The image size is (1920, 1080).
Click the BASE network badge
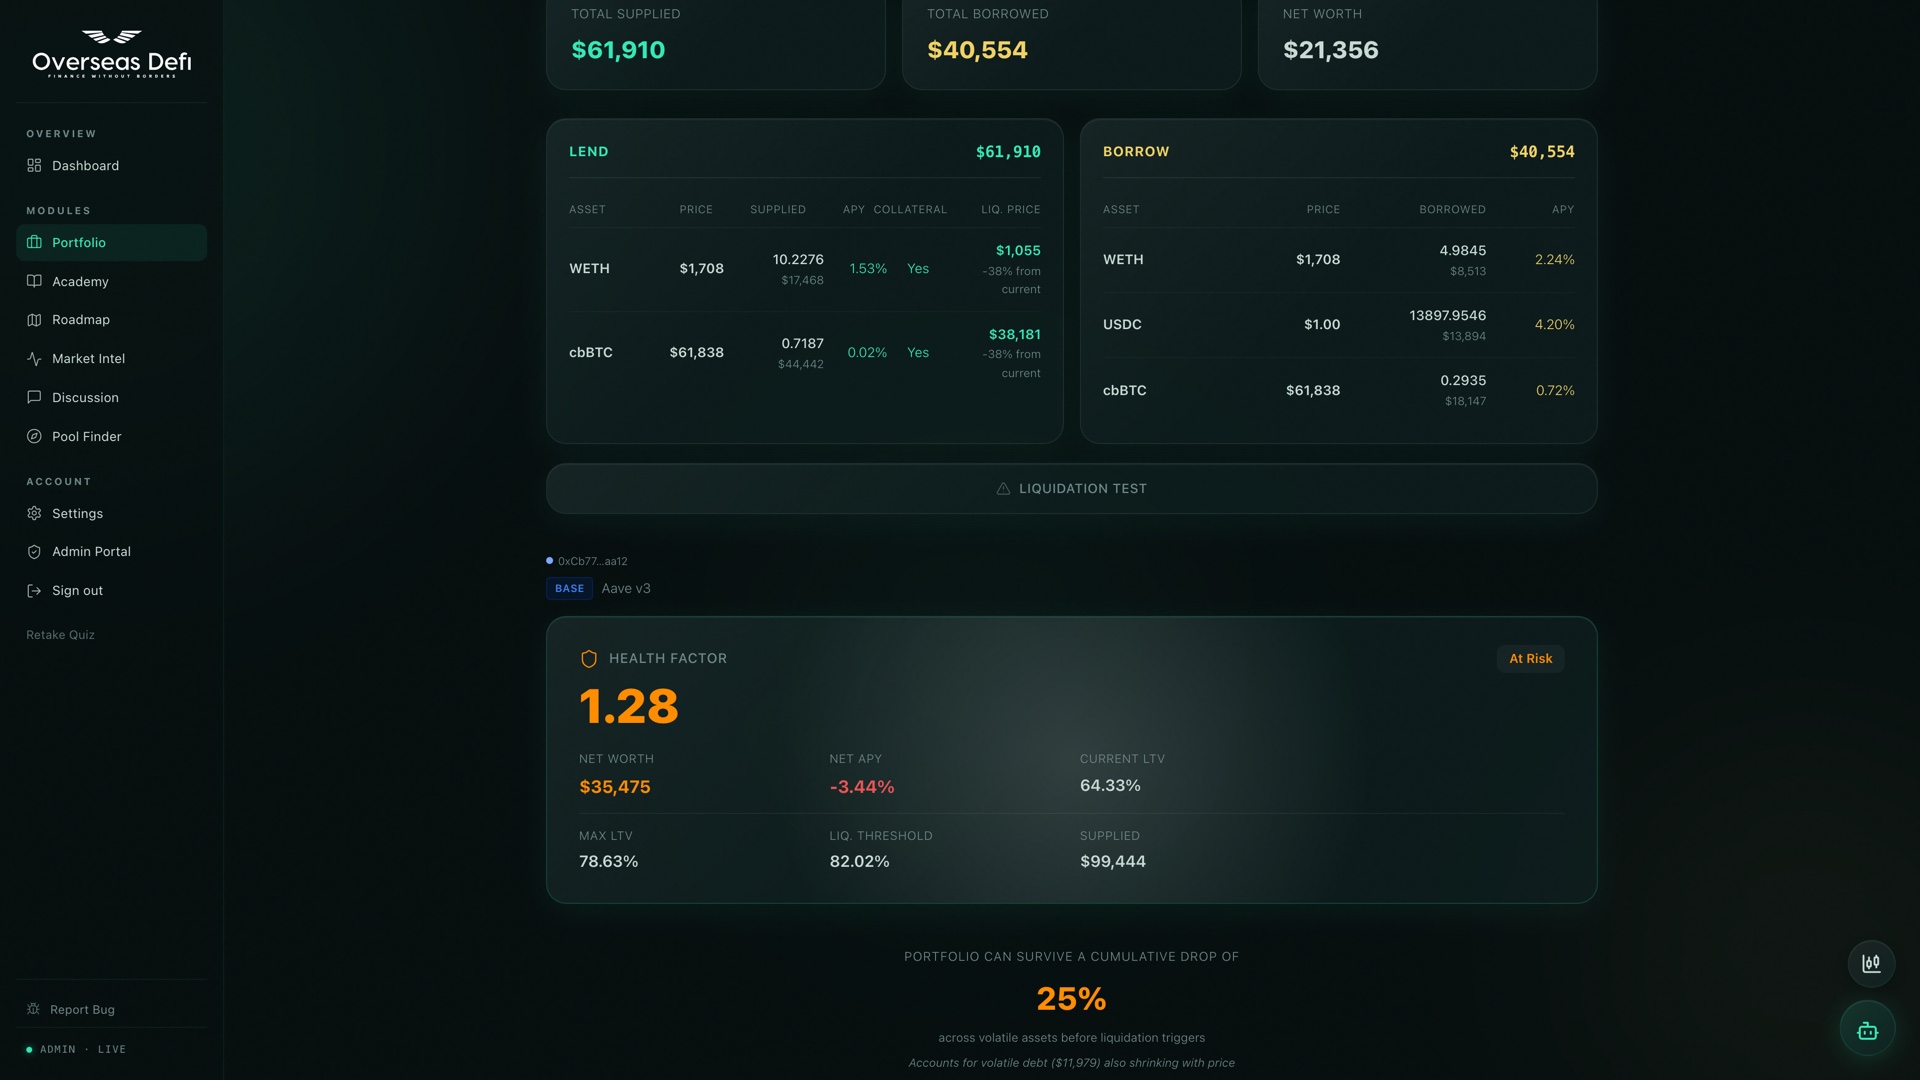click(x=569, y=589)
